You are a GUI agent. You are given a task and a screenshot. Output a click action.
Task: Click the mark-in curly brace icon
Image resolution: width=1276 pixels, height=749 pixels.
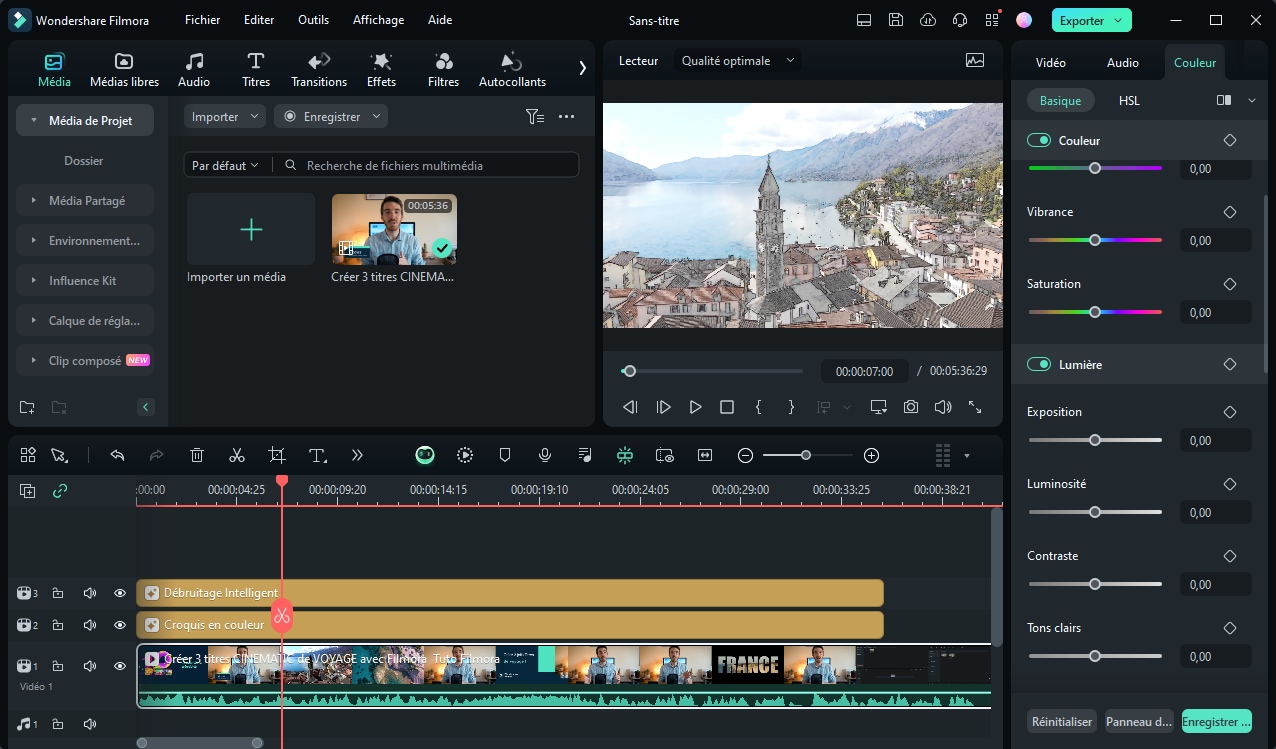(x=759, y=407)
